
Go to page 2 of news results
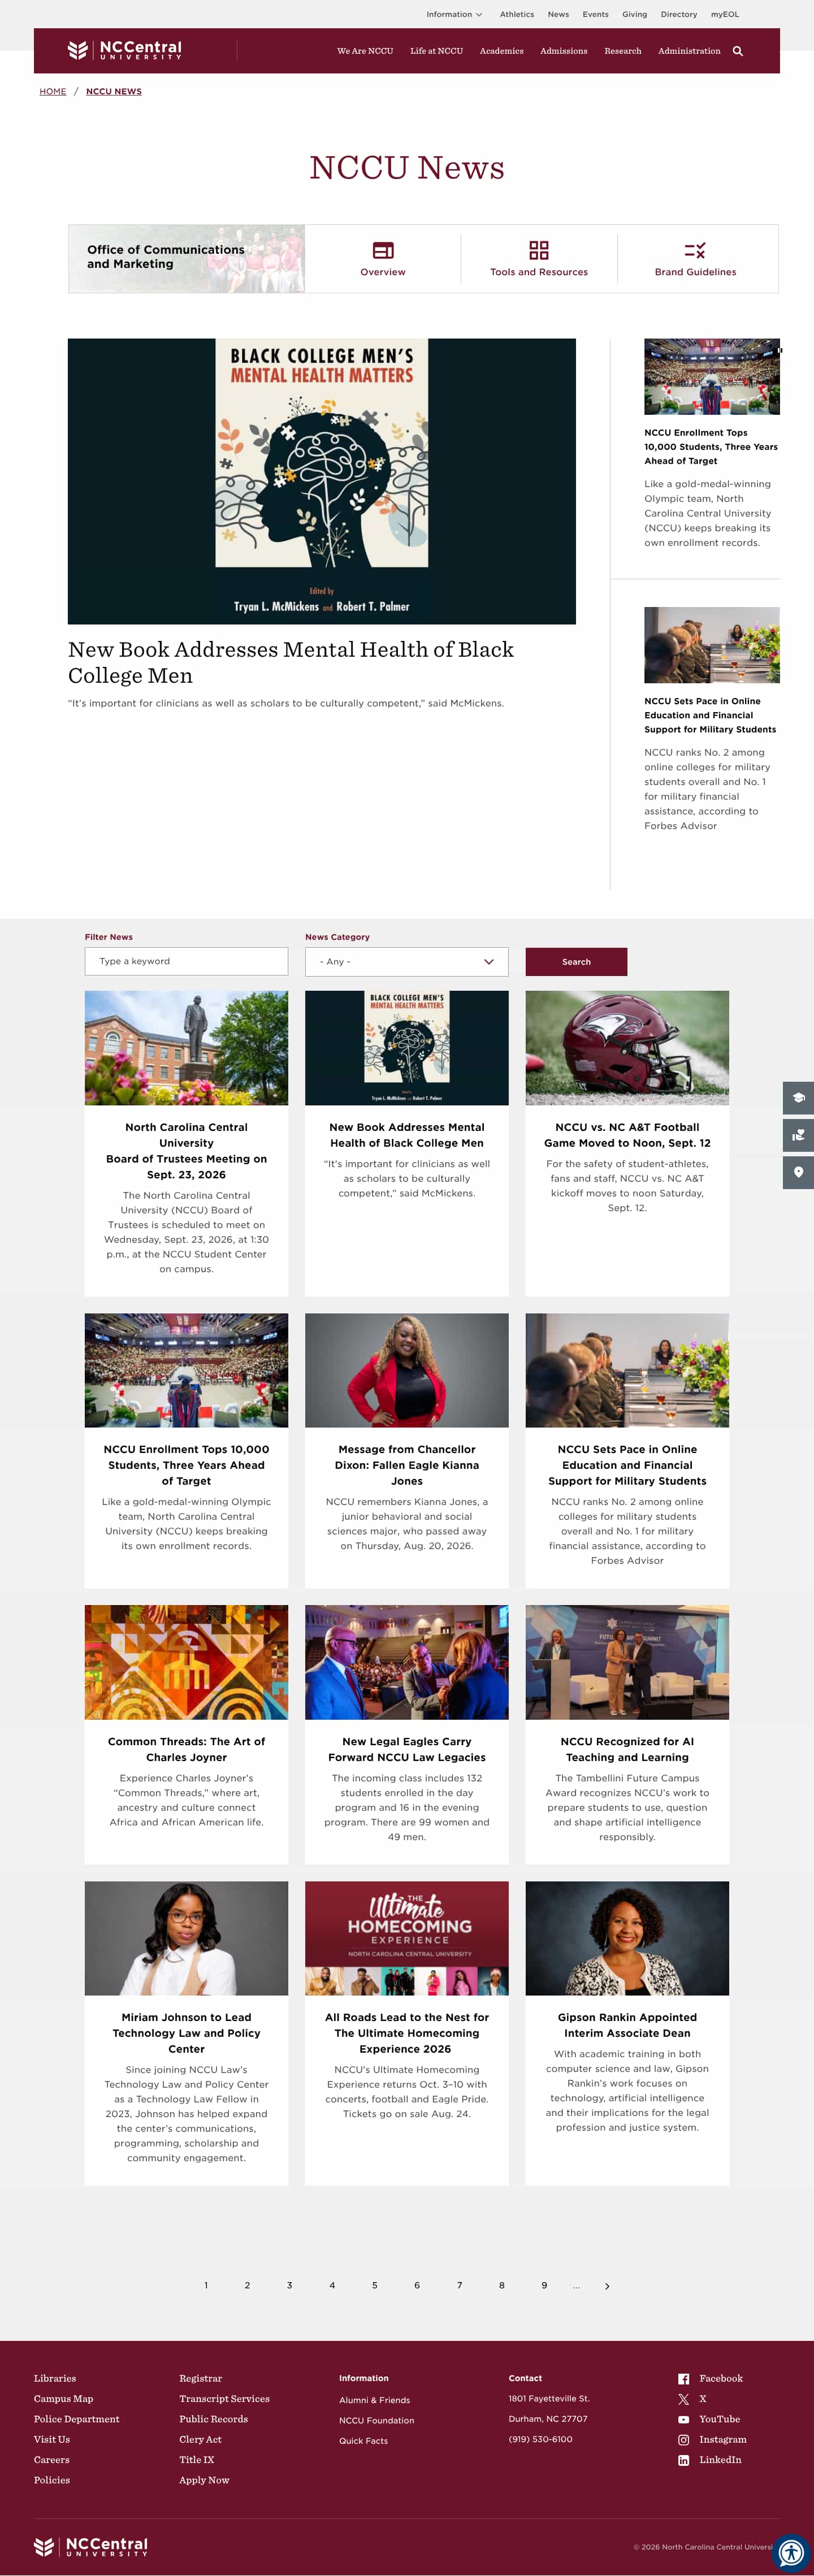click(247, 2286)
